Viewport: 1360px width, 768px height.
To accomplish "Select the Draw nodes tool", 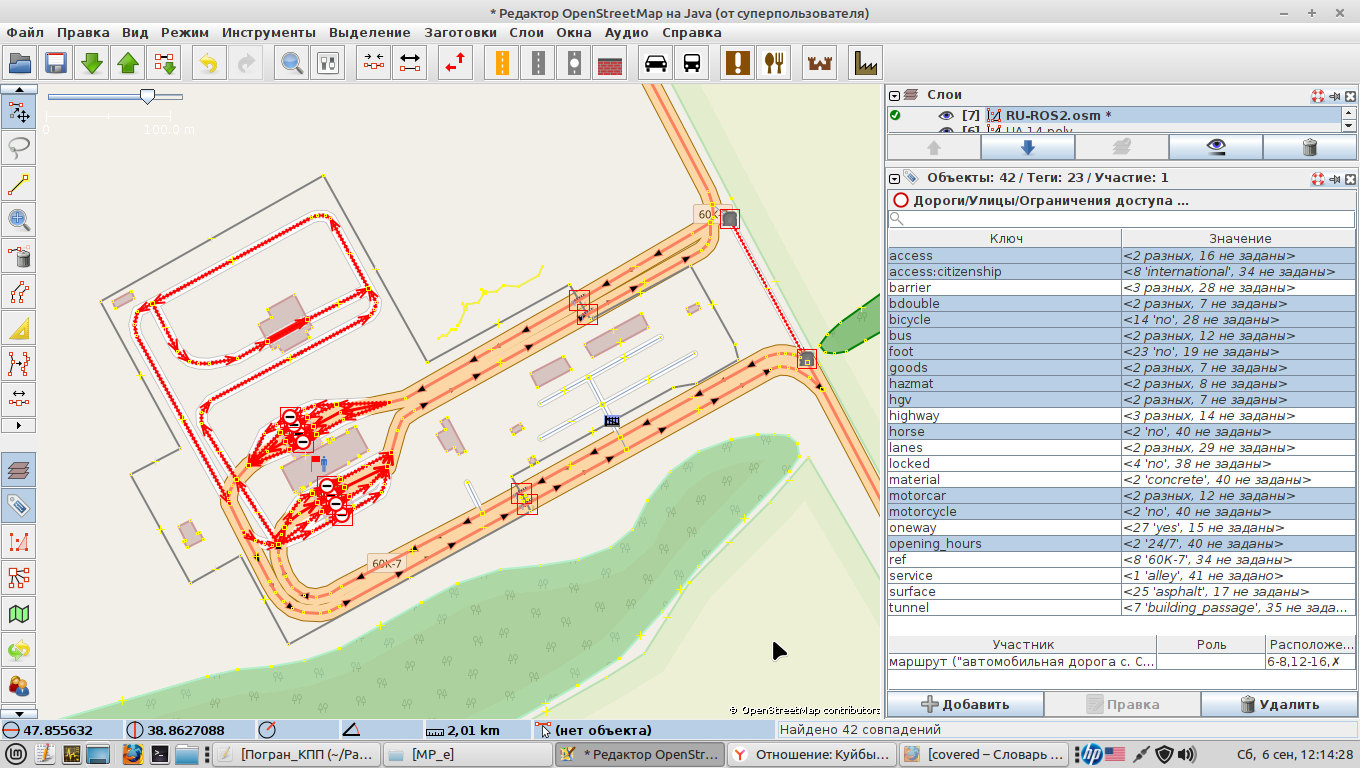I will 19,185.
